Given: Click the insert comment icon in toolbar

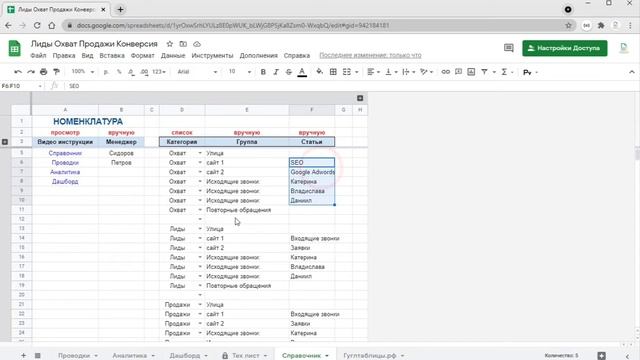Looking at the screenshot, I should (x=458, y=72).
